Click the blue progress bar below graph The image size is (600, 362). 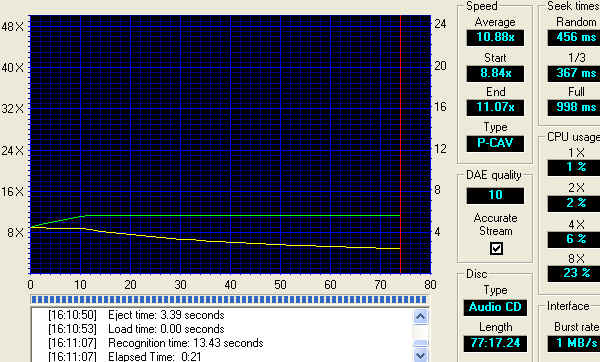pos(229,299)
